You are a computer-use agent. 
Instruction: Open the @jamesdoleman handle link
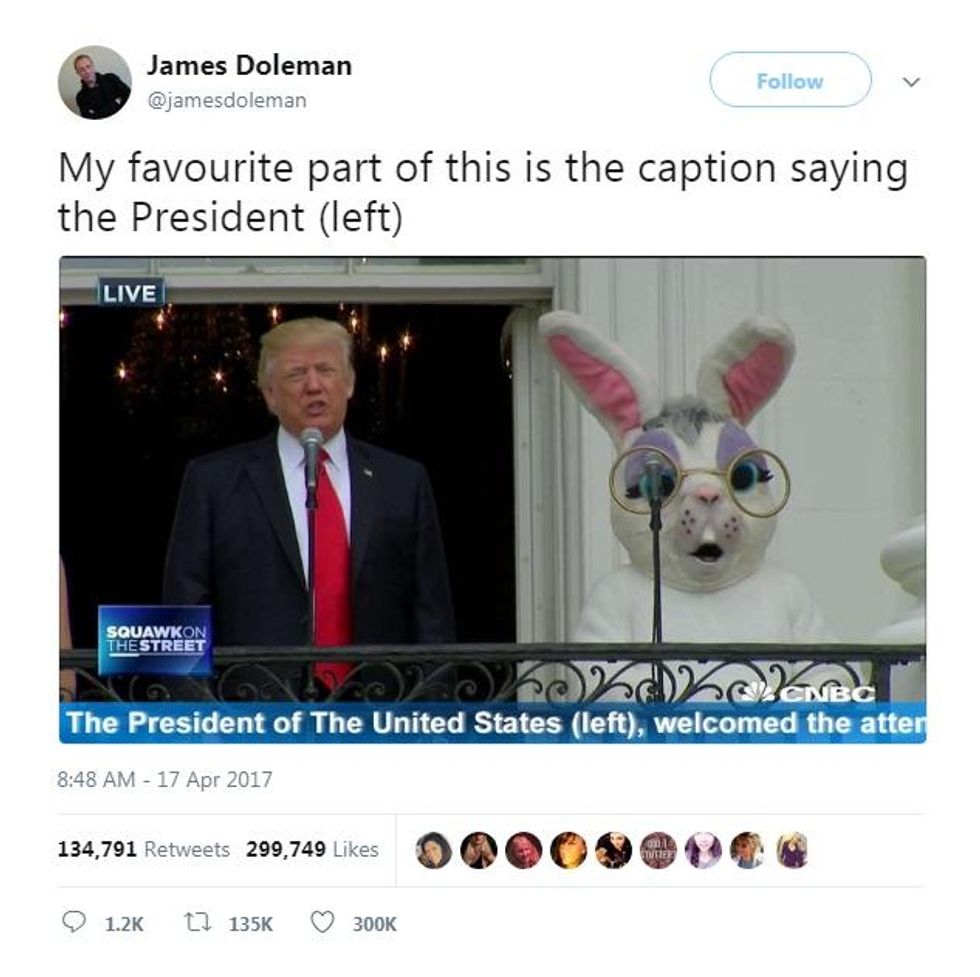pos(226,100)
